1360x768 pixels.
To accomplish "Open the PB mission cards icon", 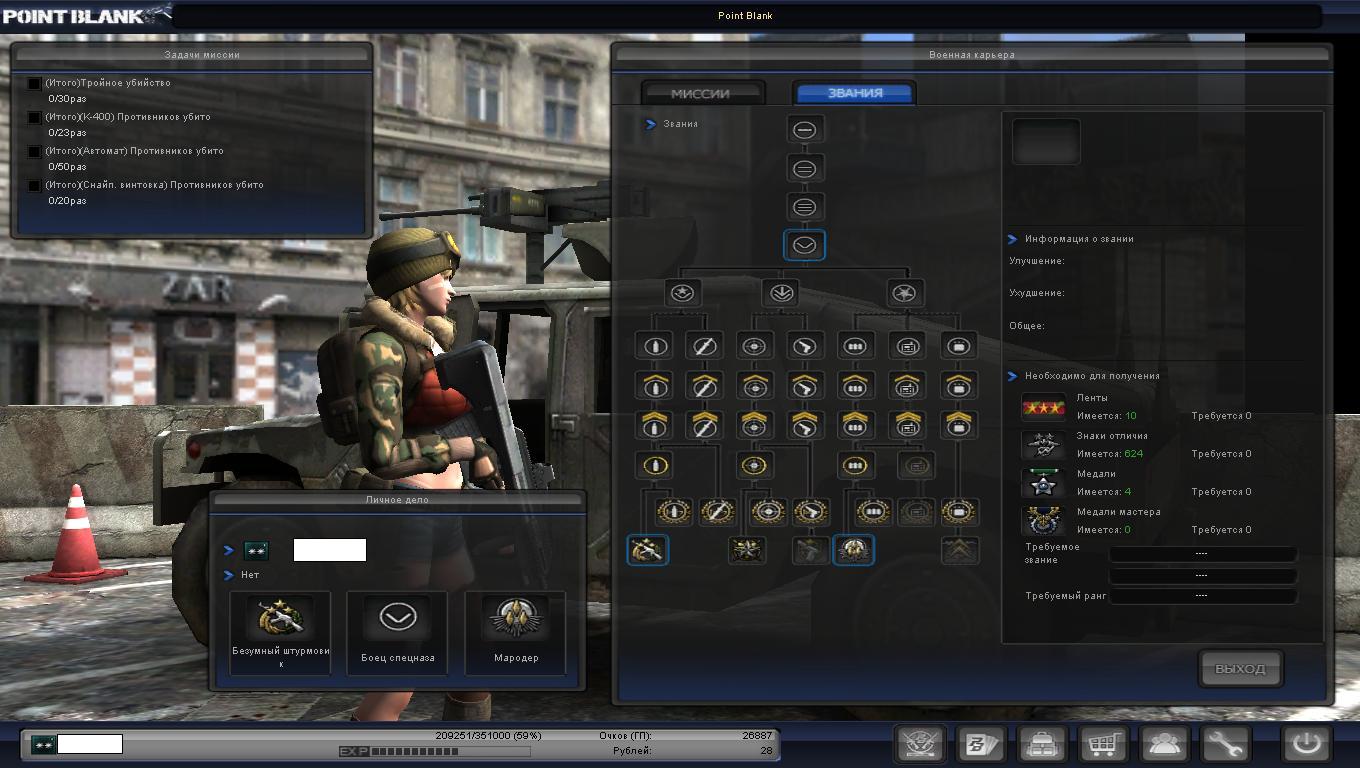I will point(978,745).
